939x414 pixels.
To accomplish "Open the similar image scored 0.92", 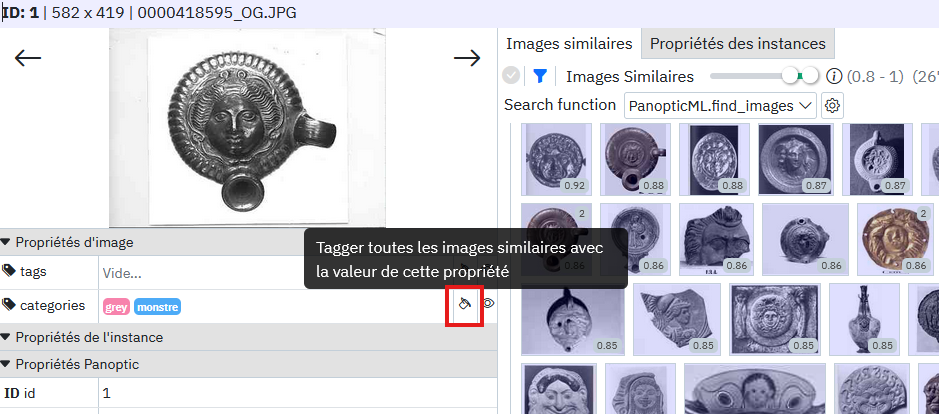I will (x=556, y=159).
